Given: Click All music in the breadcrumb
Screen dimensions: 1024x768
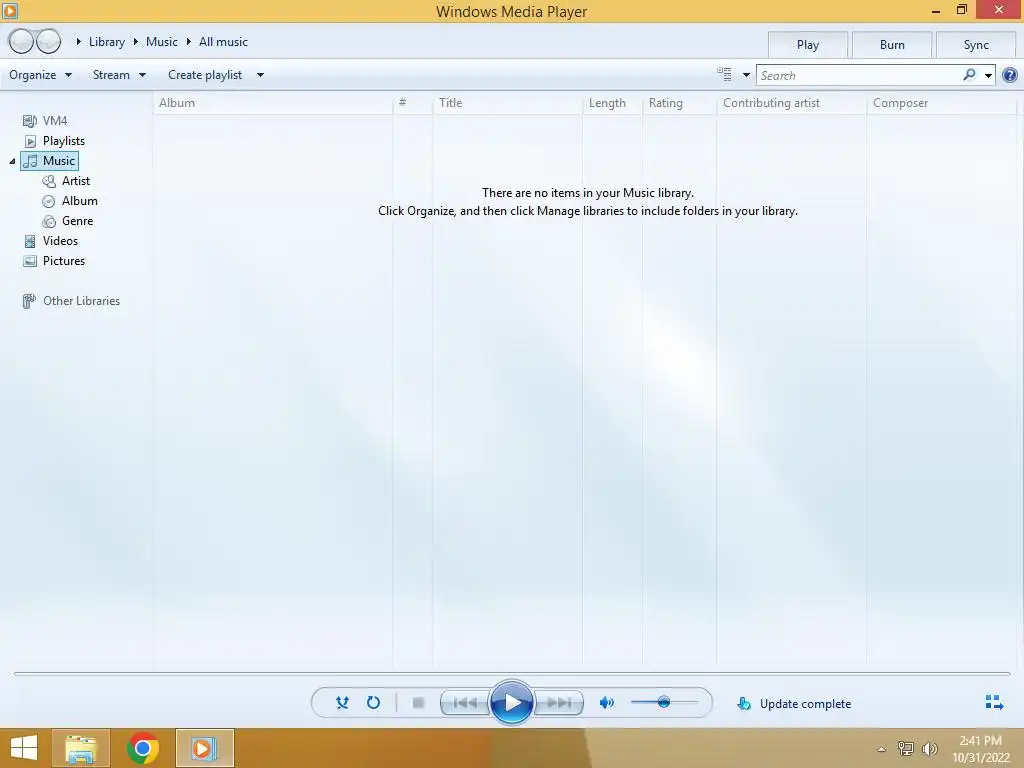Looking at the screenshot, I should coord(223,42).
